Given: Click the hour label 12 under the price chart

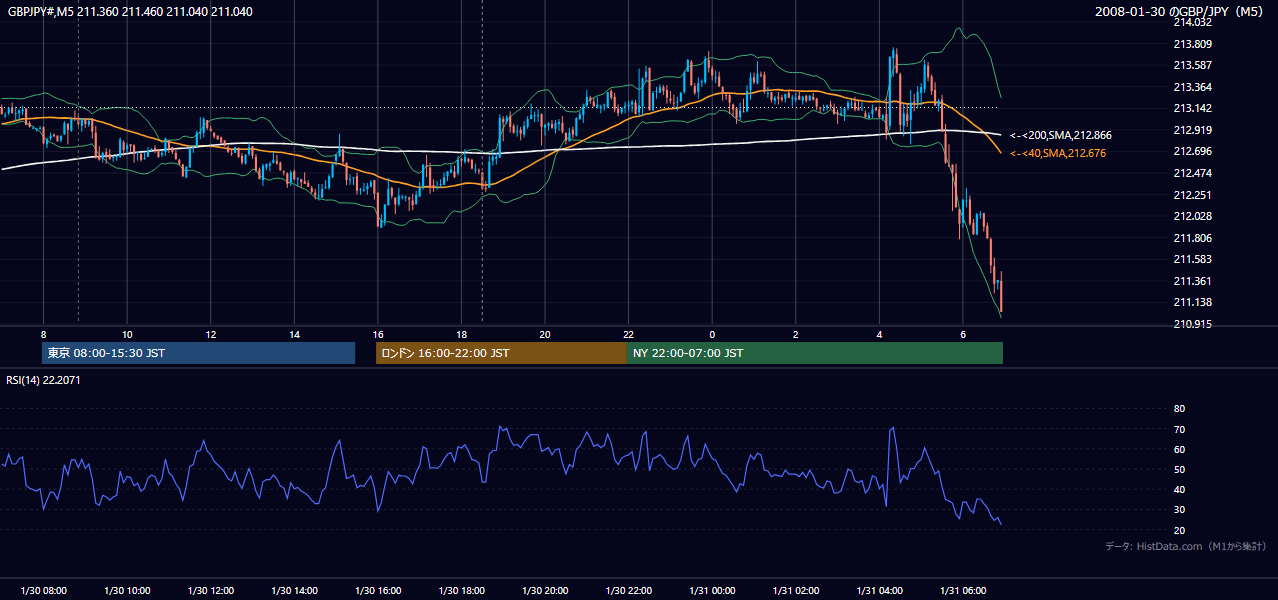Looking at the screenshot, I should (x=211, y=334).
